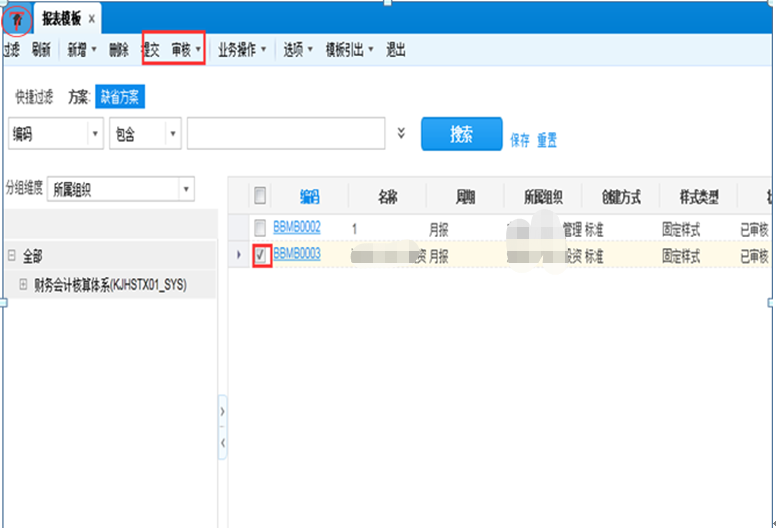Click the filter value text input
The width and height of the screenshot is (776, 531).
tap(286, 134)
